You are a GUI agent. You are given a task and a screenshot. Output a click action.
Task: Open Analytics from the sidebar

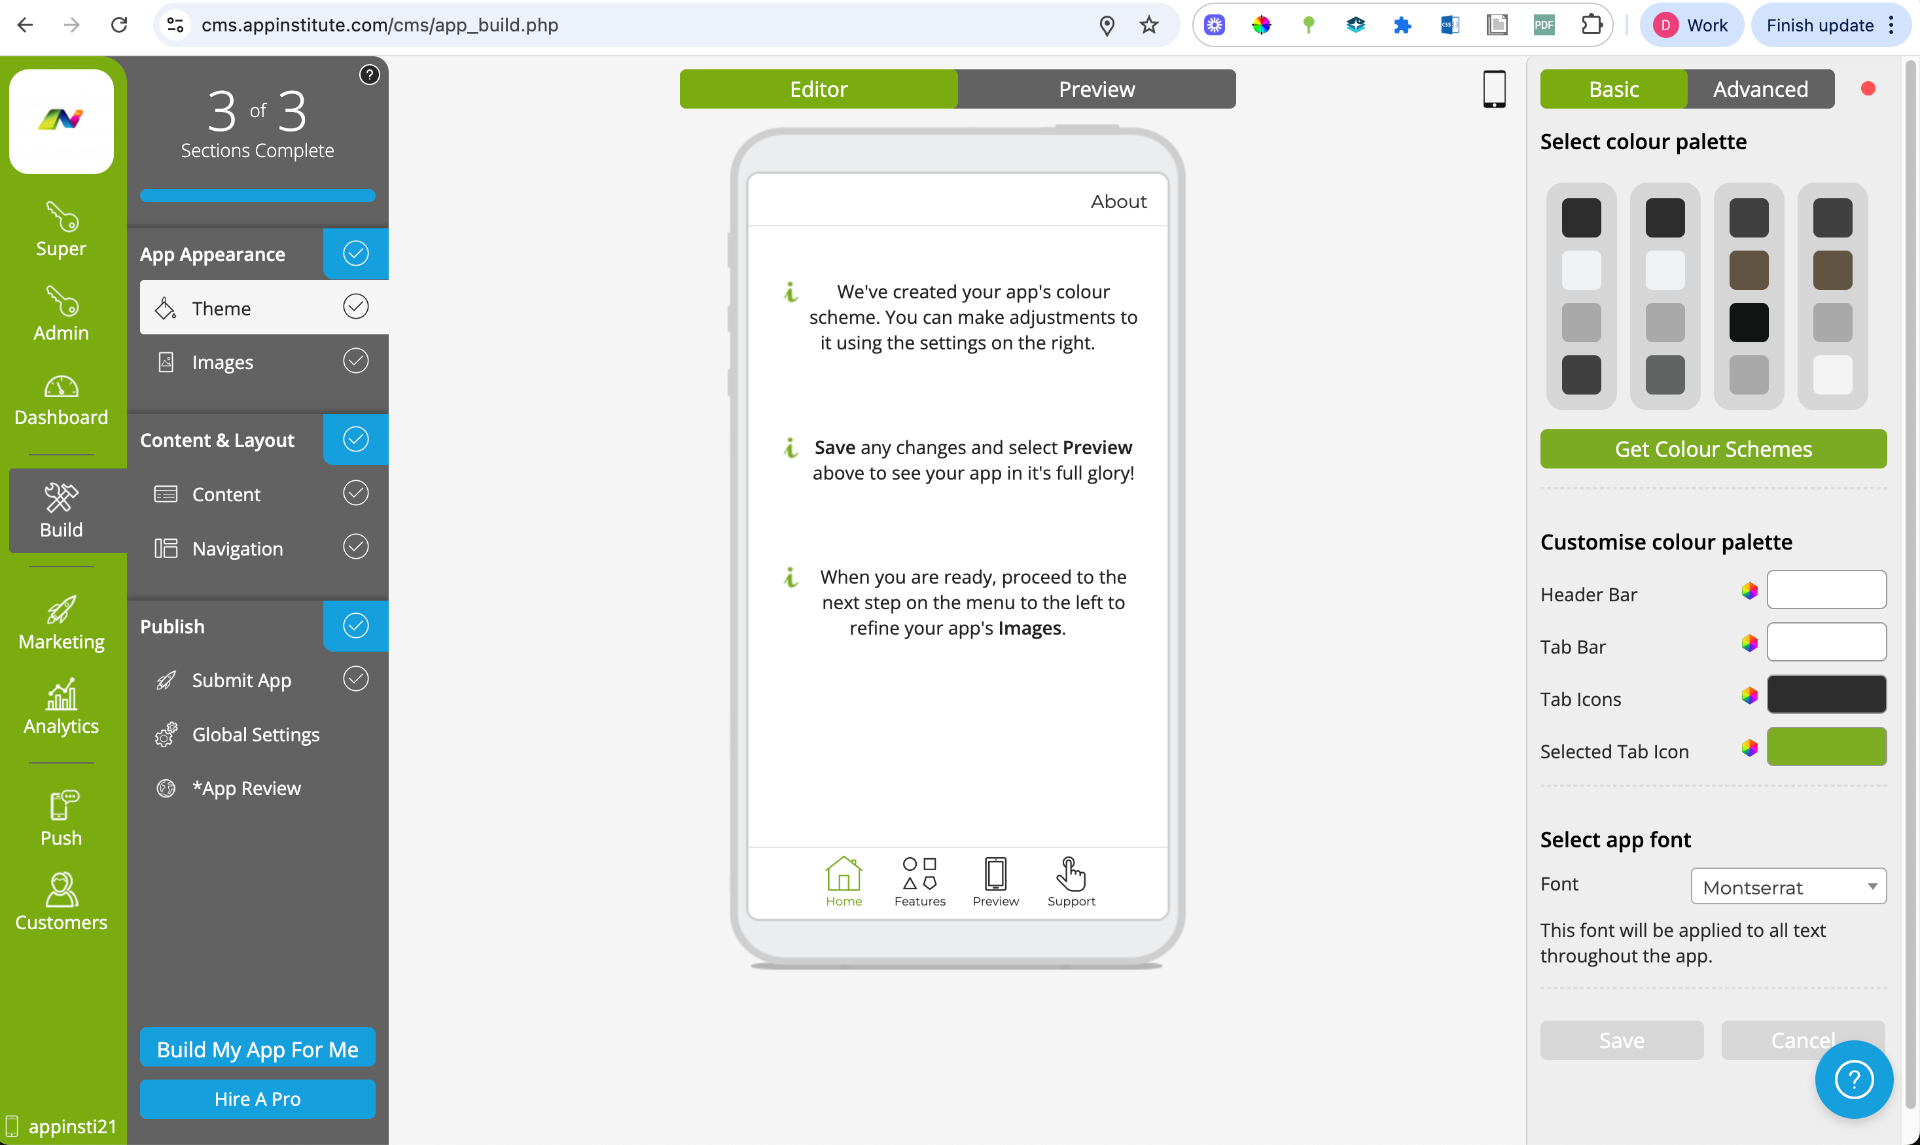[x=61, y=708]
